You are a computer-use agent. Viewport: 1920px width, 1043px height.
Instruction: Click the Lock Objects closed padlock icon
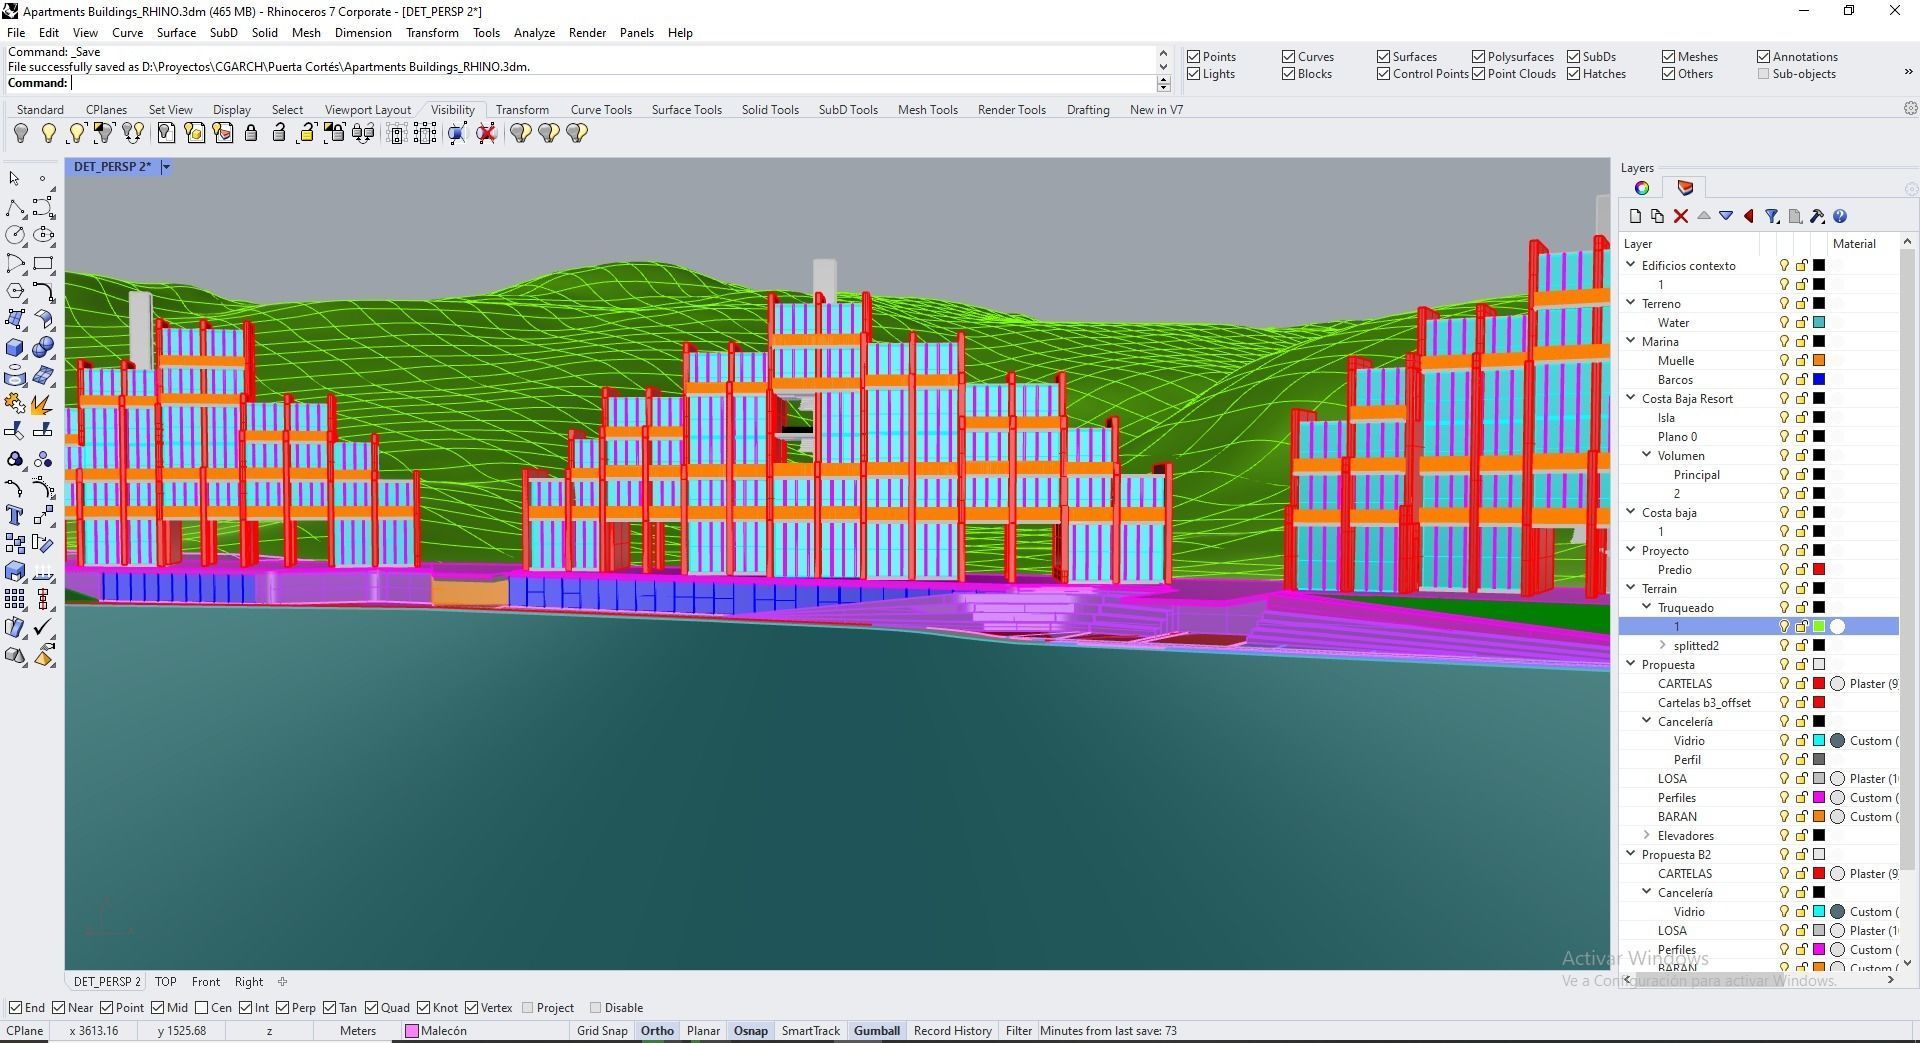point(251,133)
